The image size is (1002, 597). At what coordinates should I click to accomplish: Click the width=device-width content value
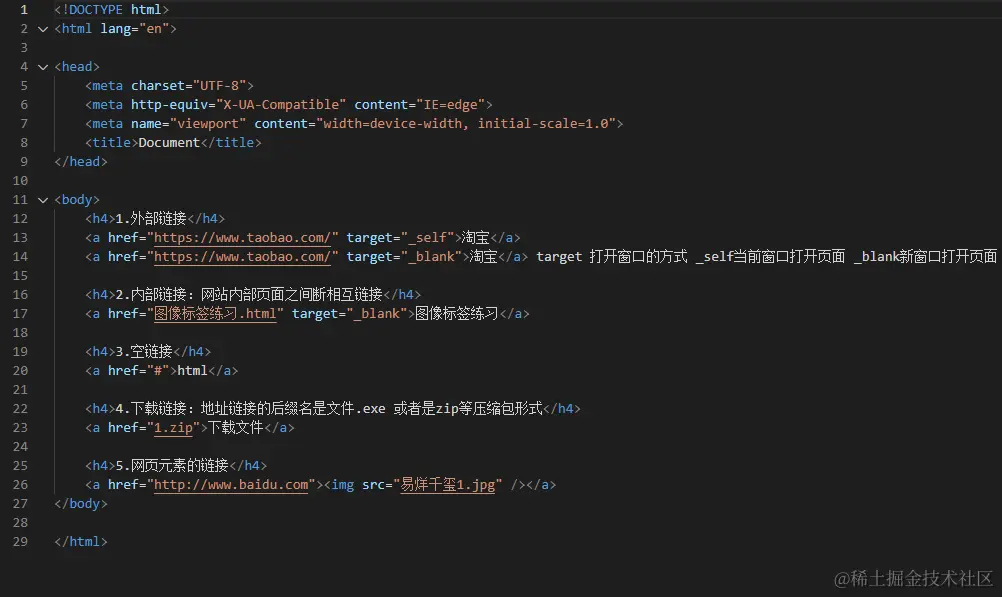(x=392, y=124)
